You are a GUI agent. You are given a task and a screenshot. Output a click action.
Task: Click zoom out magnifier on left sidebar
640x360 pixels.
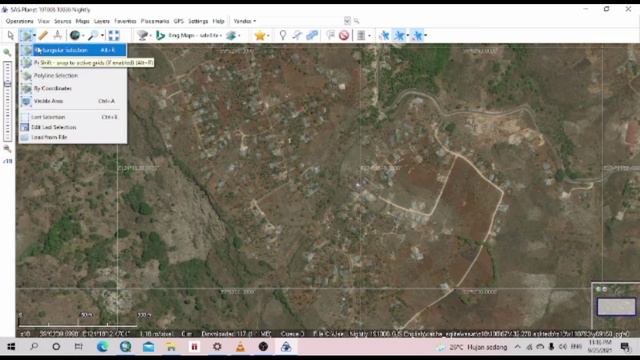[7, 149]
